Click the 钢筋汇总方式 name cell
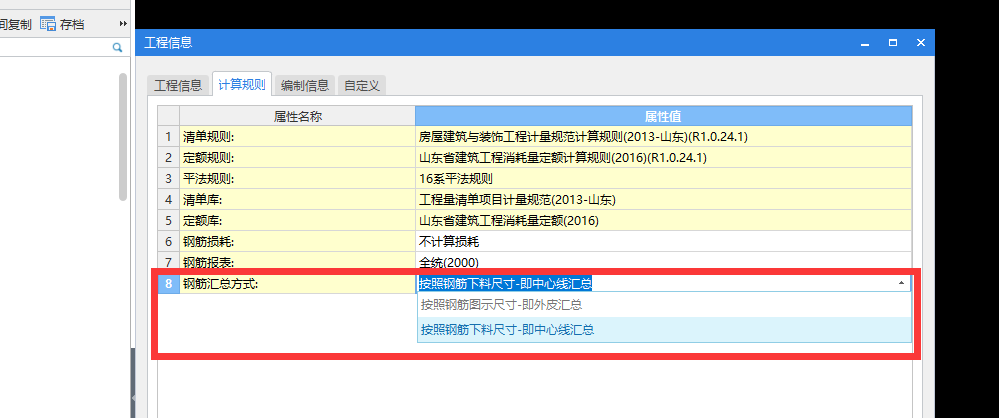999x418 pixels. (x=297, y=284)
